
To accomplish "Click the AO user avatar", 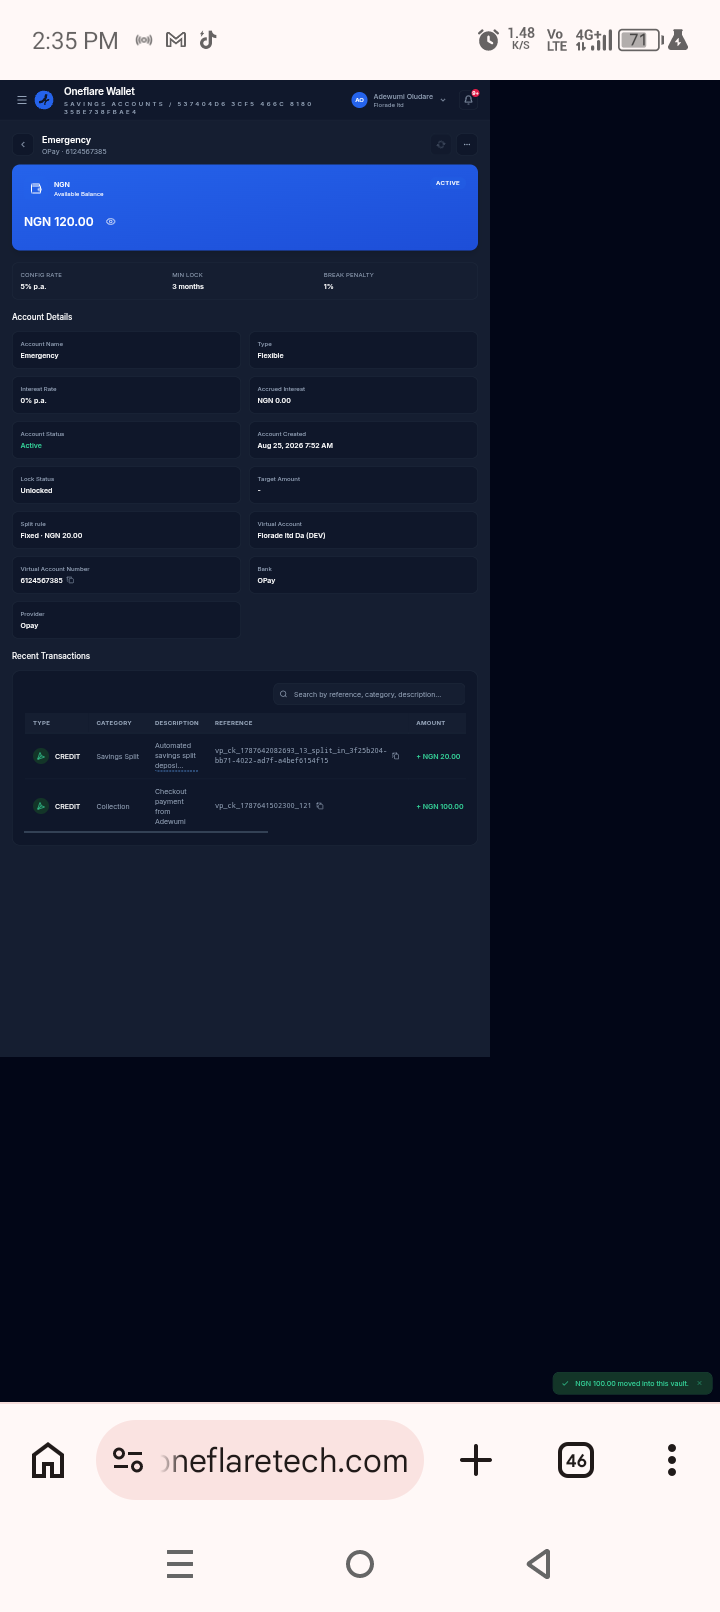I will [359, 100].
